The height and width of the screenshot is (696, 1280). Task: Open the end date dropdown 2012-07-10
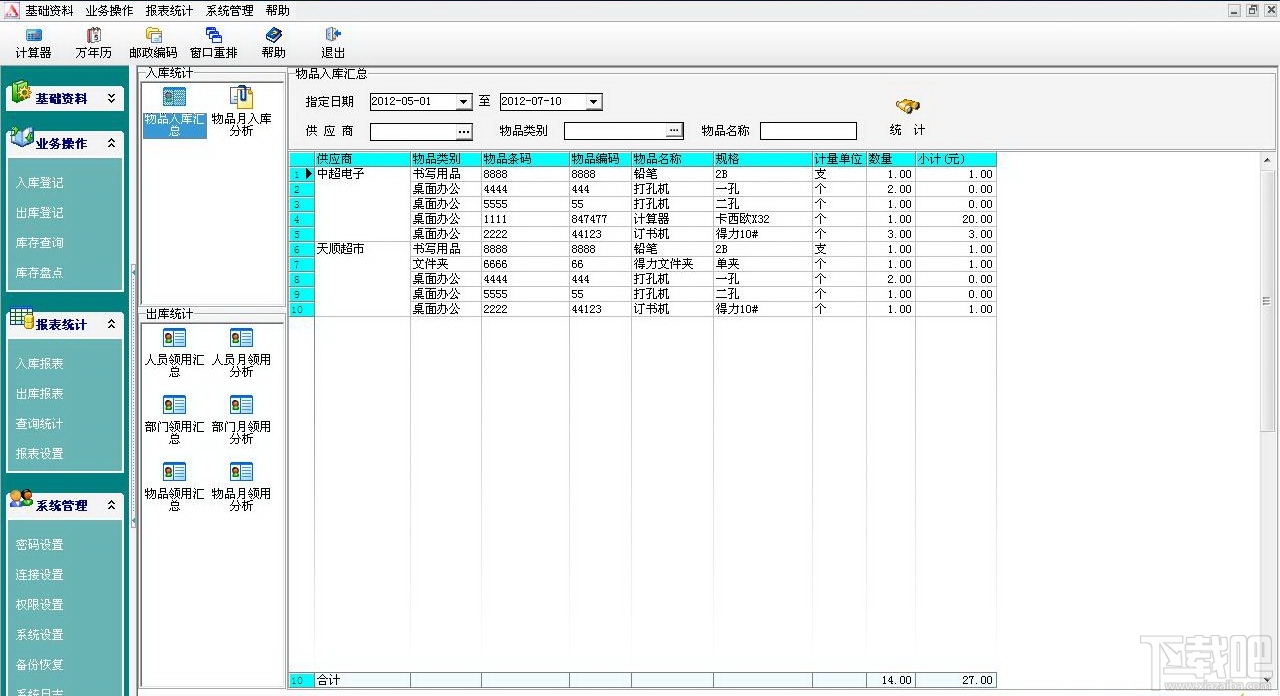(593, 102)
